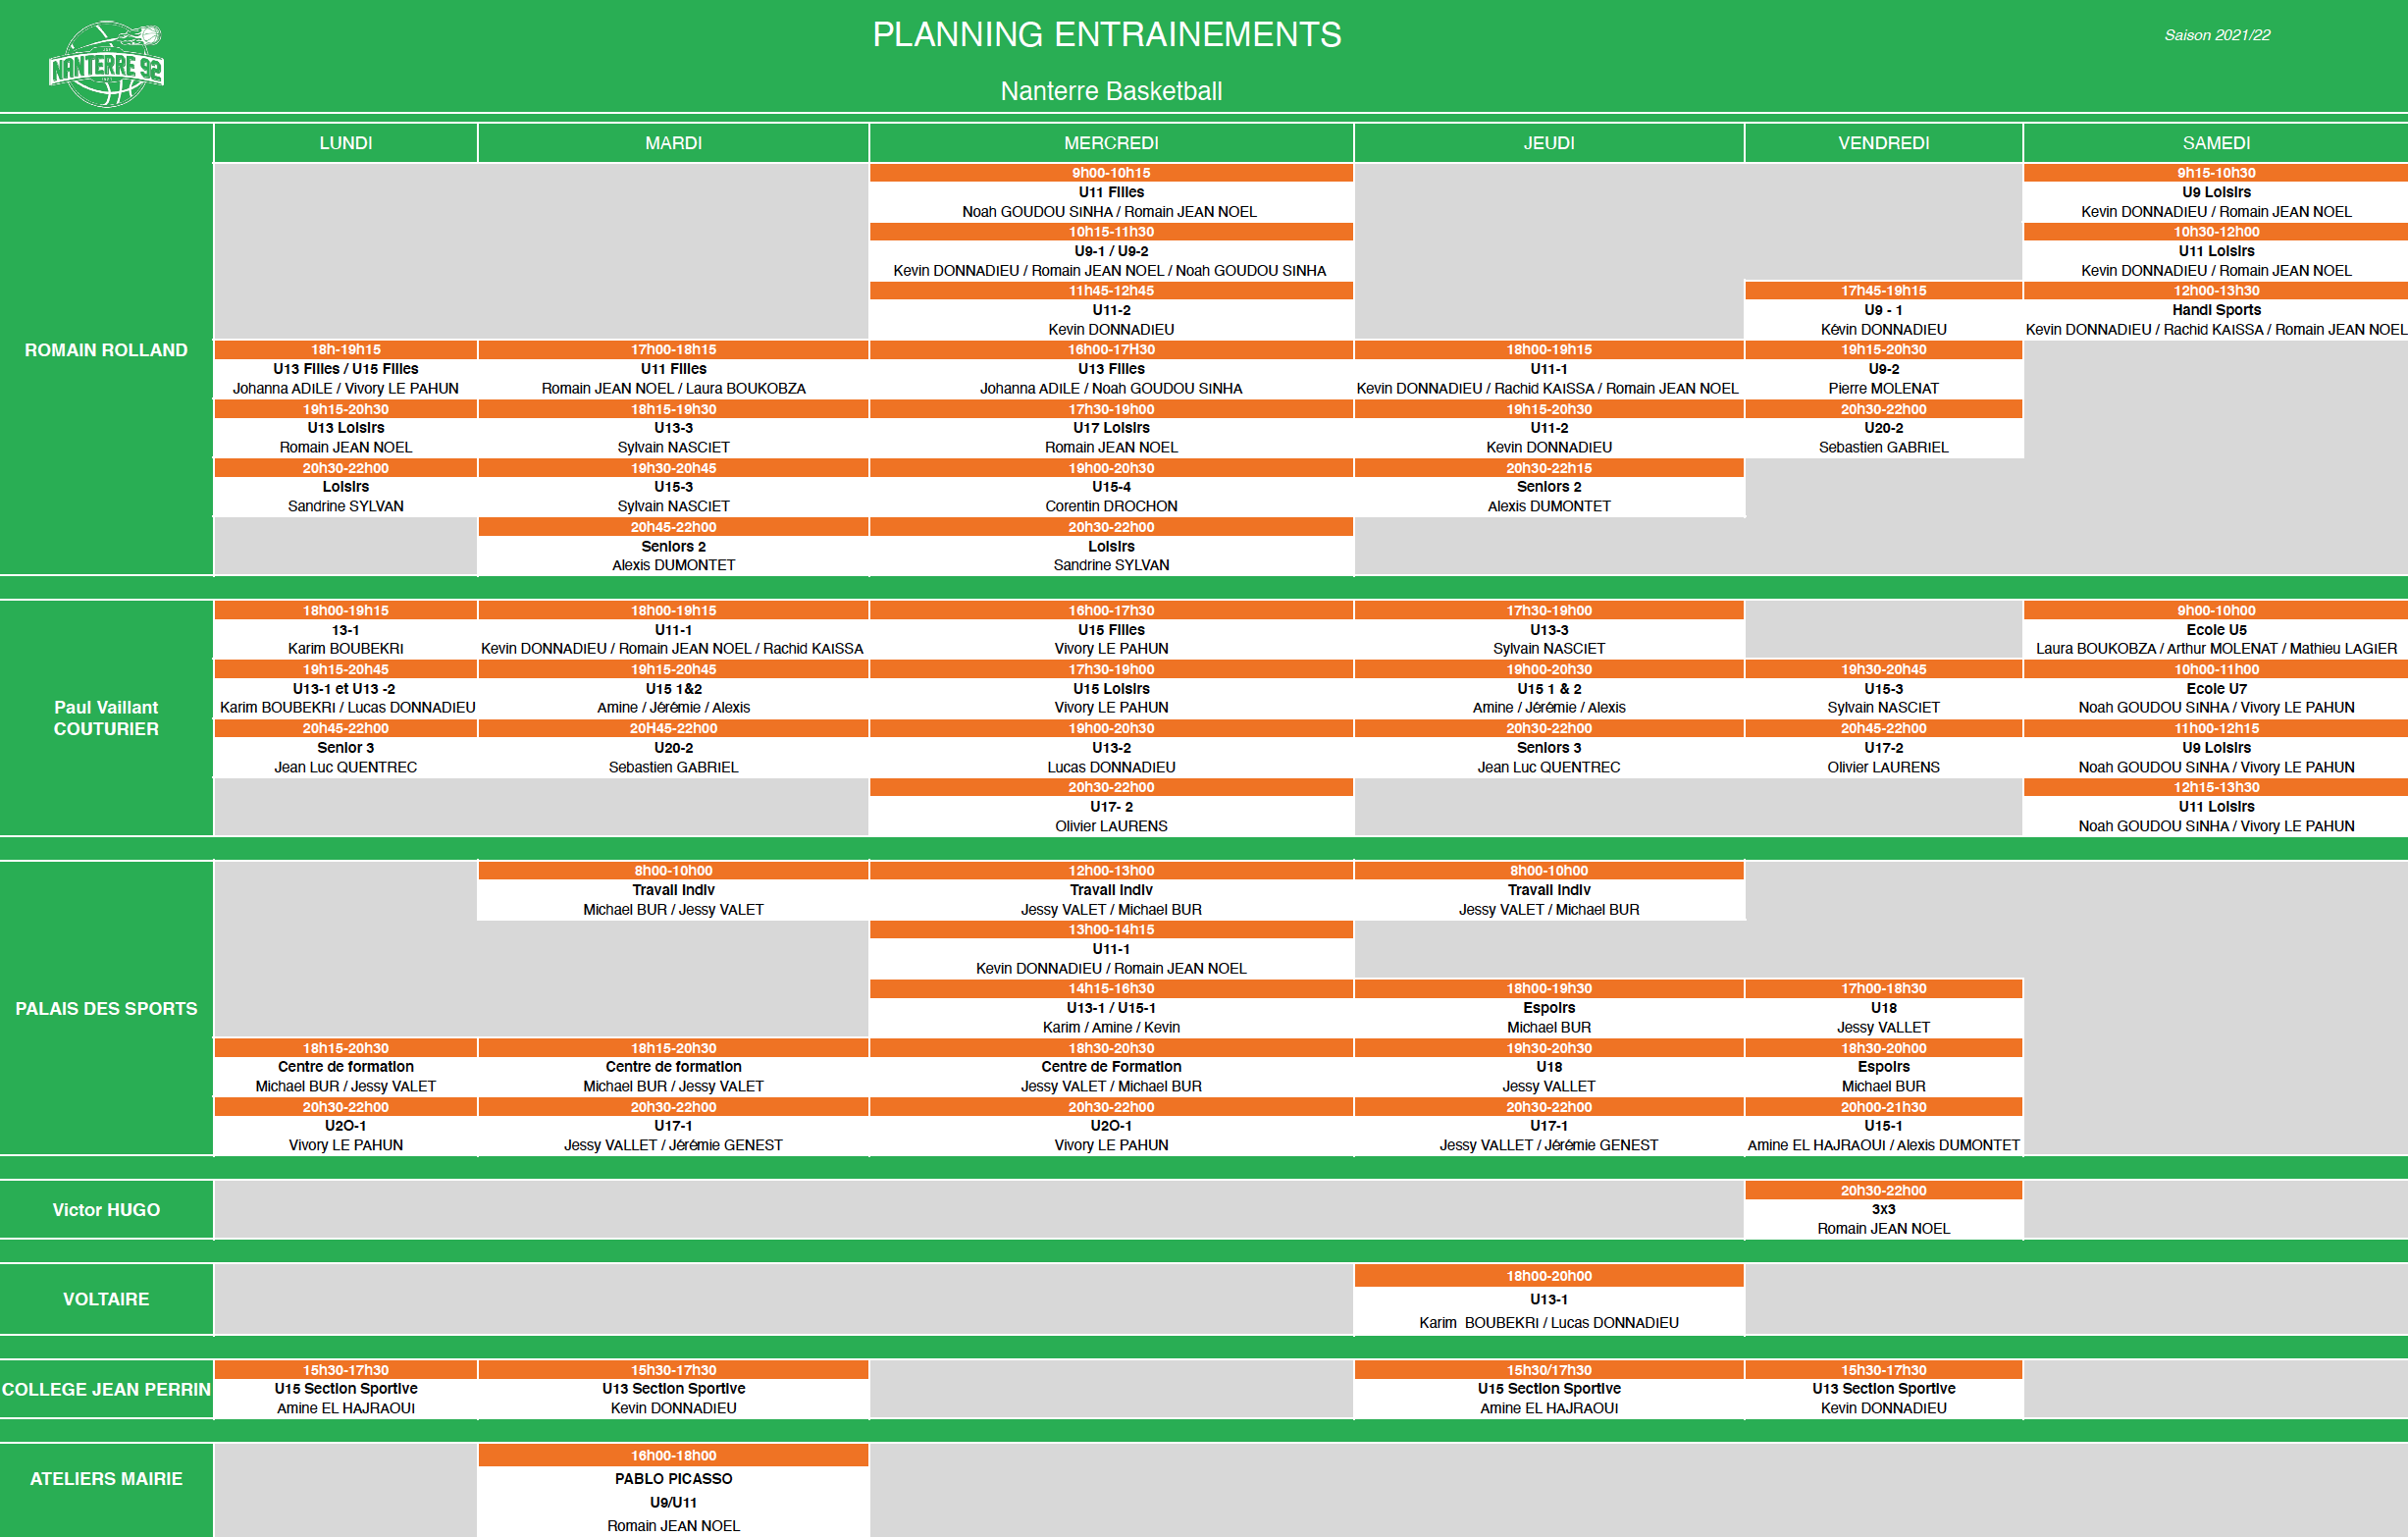Screen dimensions: 2408x1537
Task: Click the Nanterre 92 logo
Action: pos(106,64)
